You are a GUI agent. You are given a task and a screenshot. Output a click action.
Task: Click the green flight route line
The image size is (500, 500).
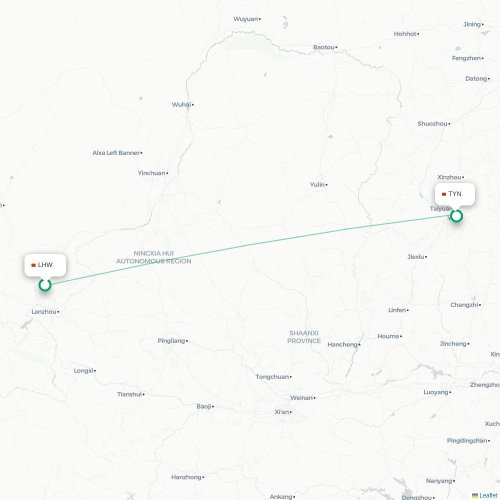pos(250,250)
